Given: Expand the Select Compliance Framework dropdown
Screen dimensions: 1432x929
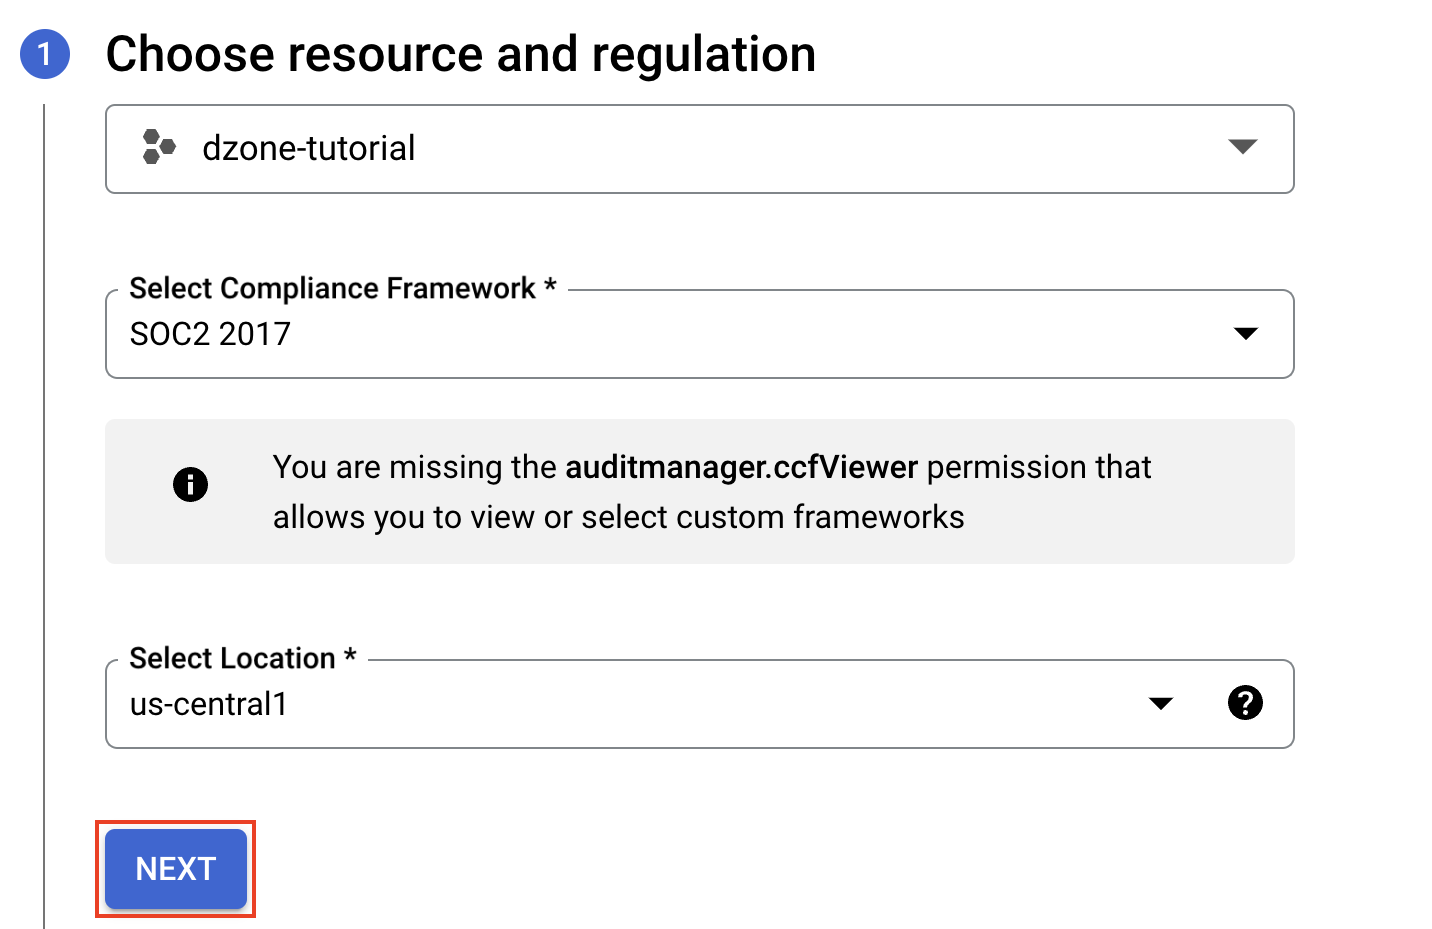Looking at the screenshot, I should pos(700,334).
